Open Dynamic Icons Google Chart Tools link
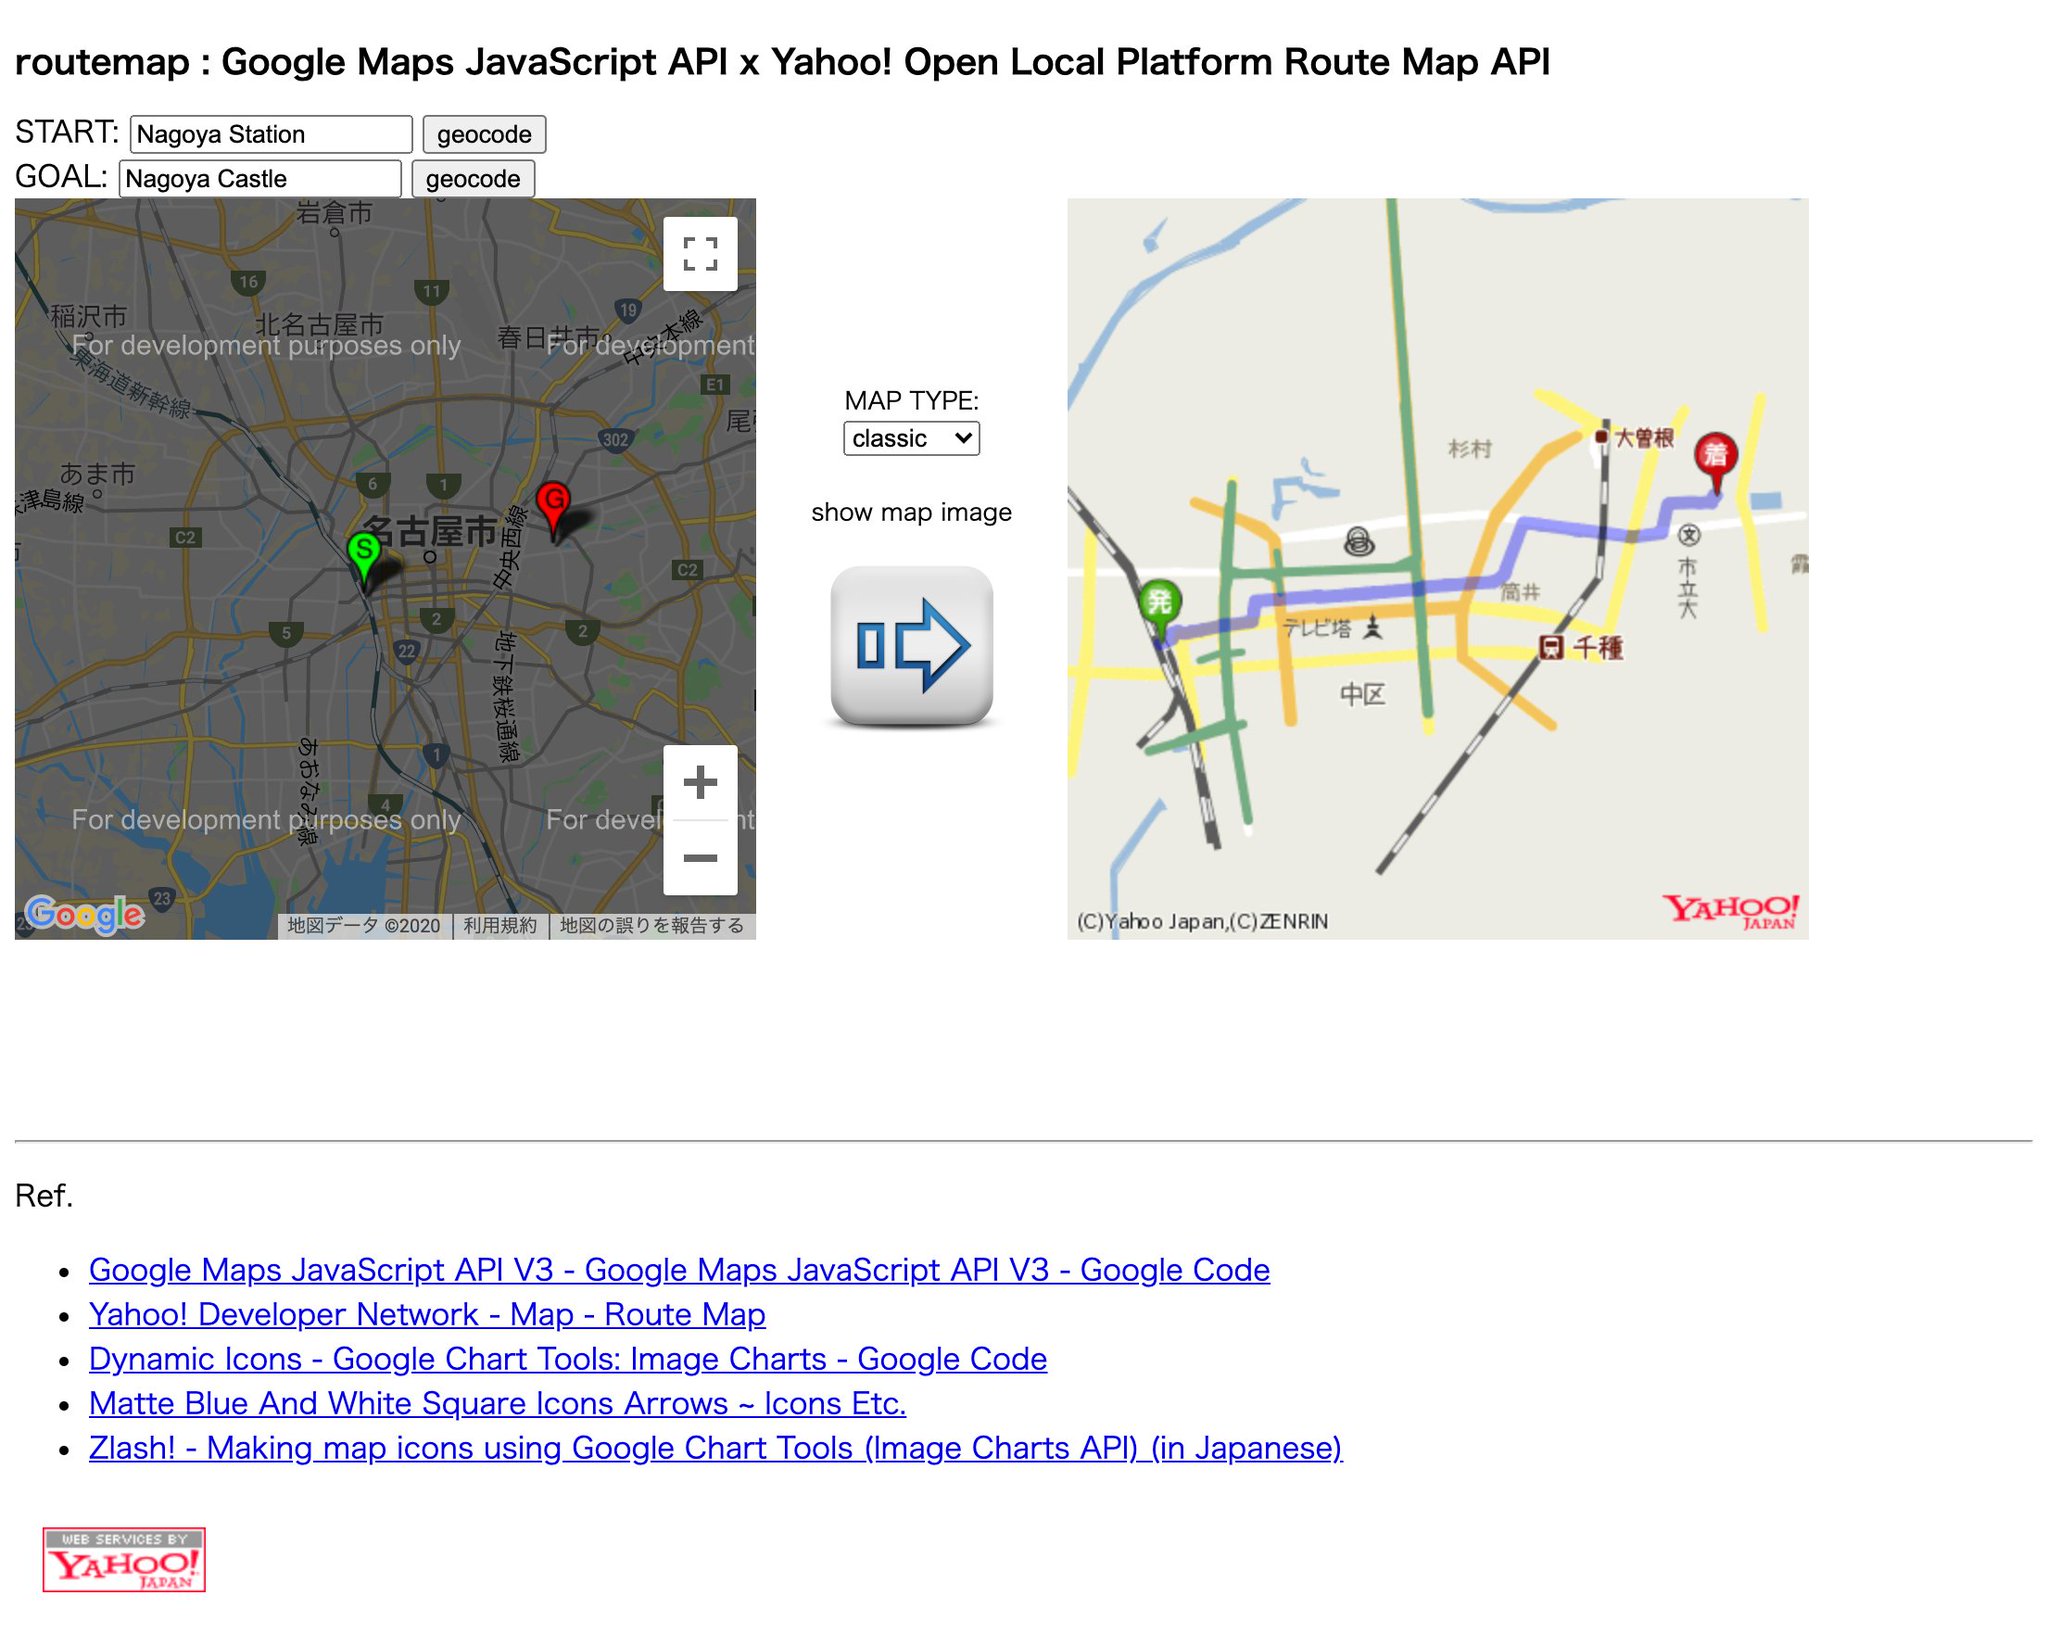Screen dimensions: 2048x1646 [x=568, y=1358]
